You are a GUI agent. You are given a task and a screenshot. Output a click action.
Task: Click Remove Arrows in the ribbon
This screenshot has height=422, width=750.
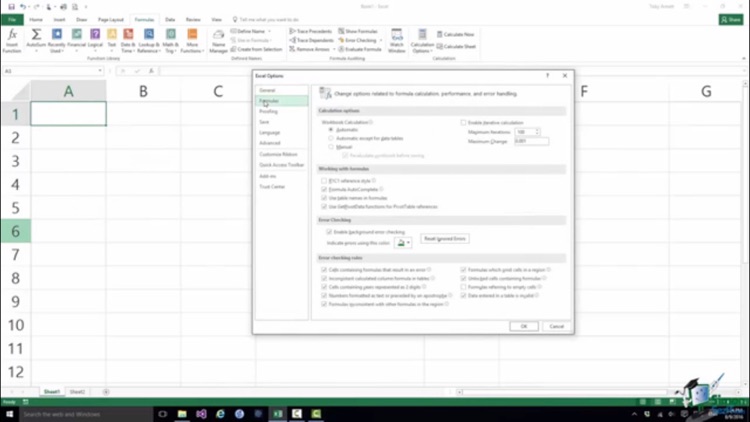(x=309, y=49)
